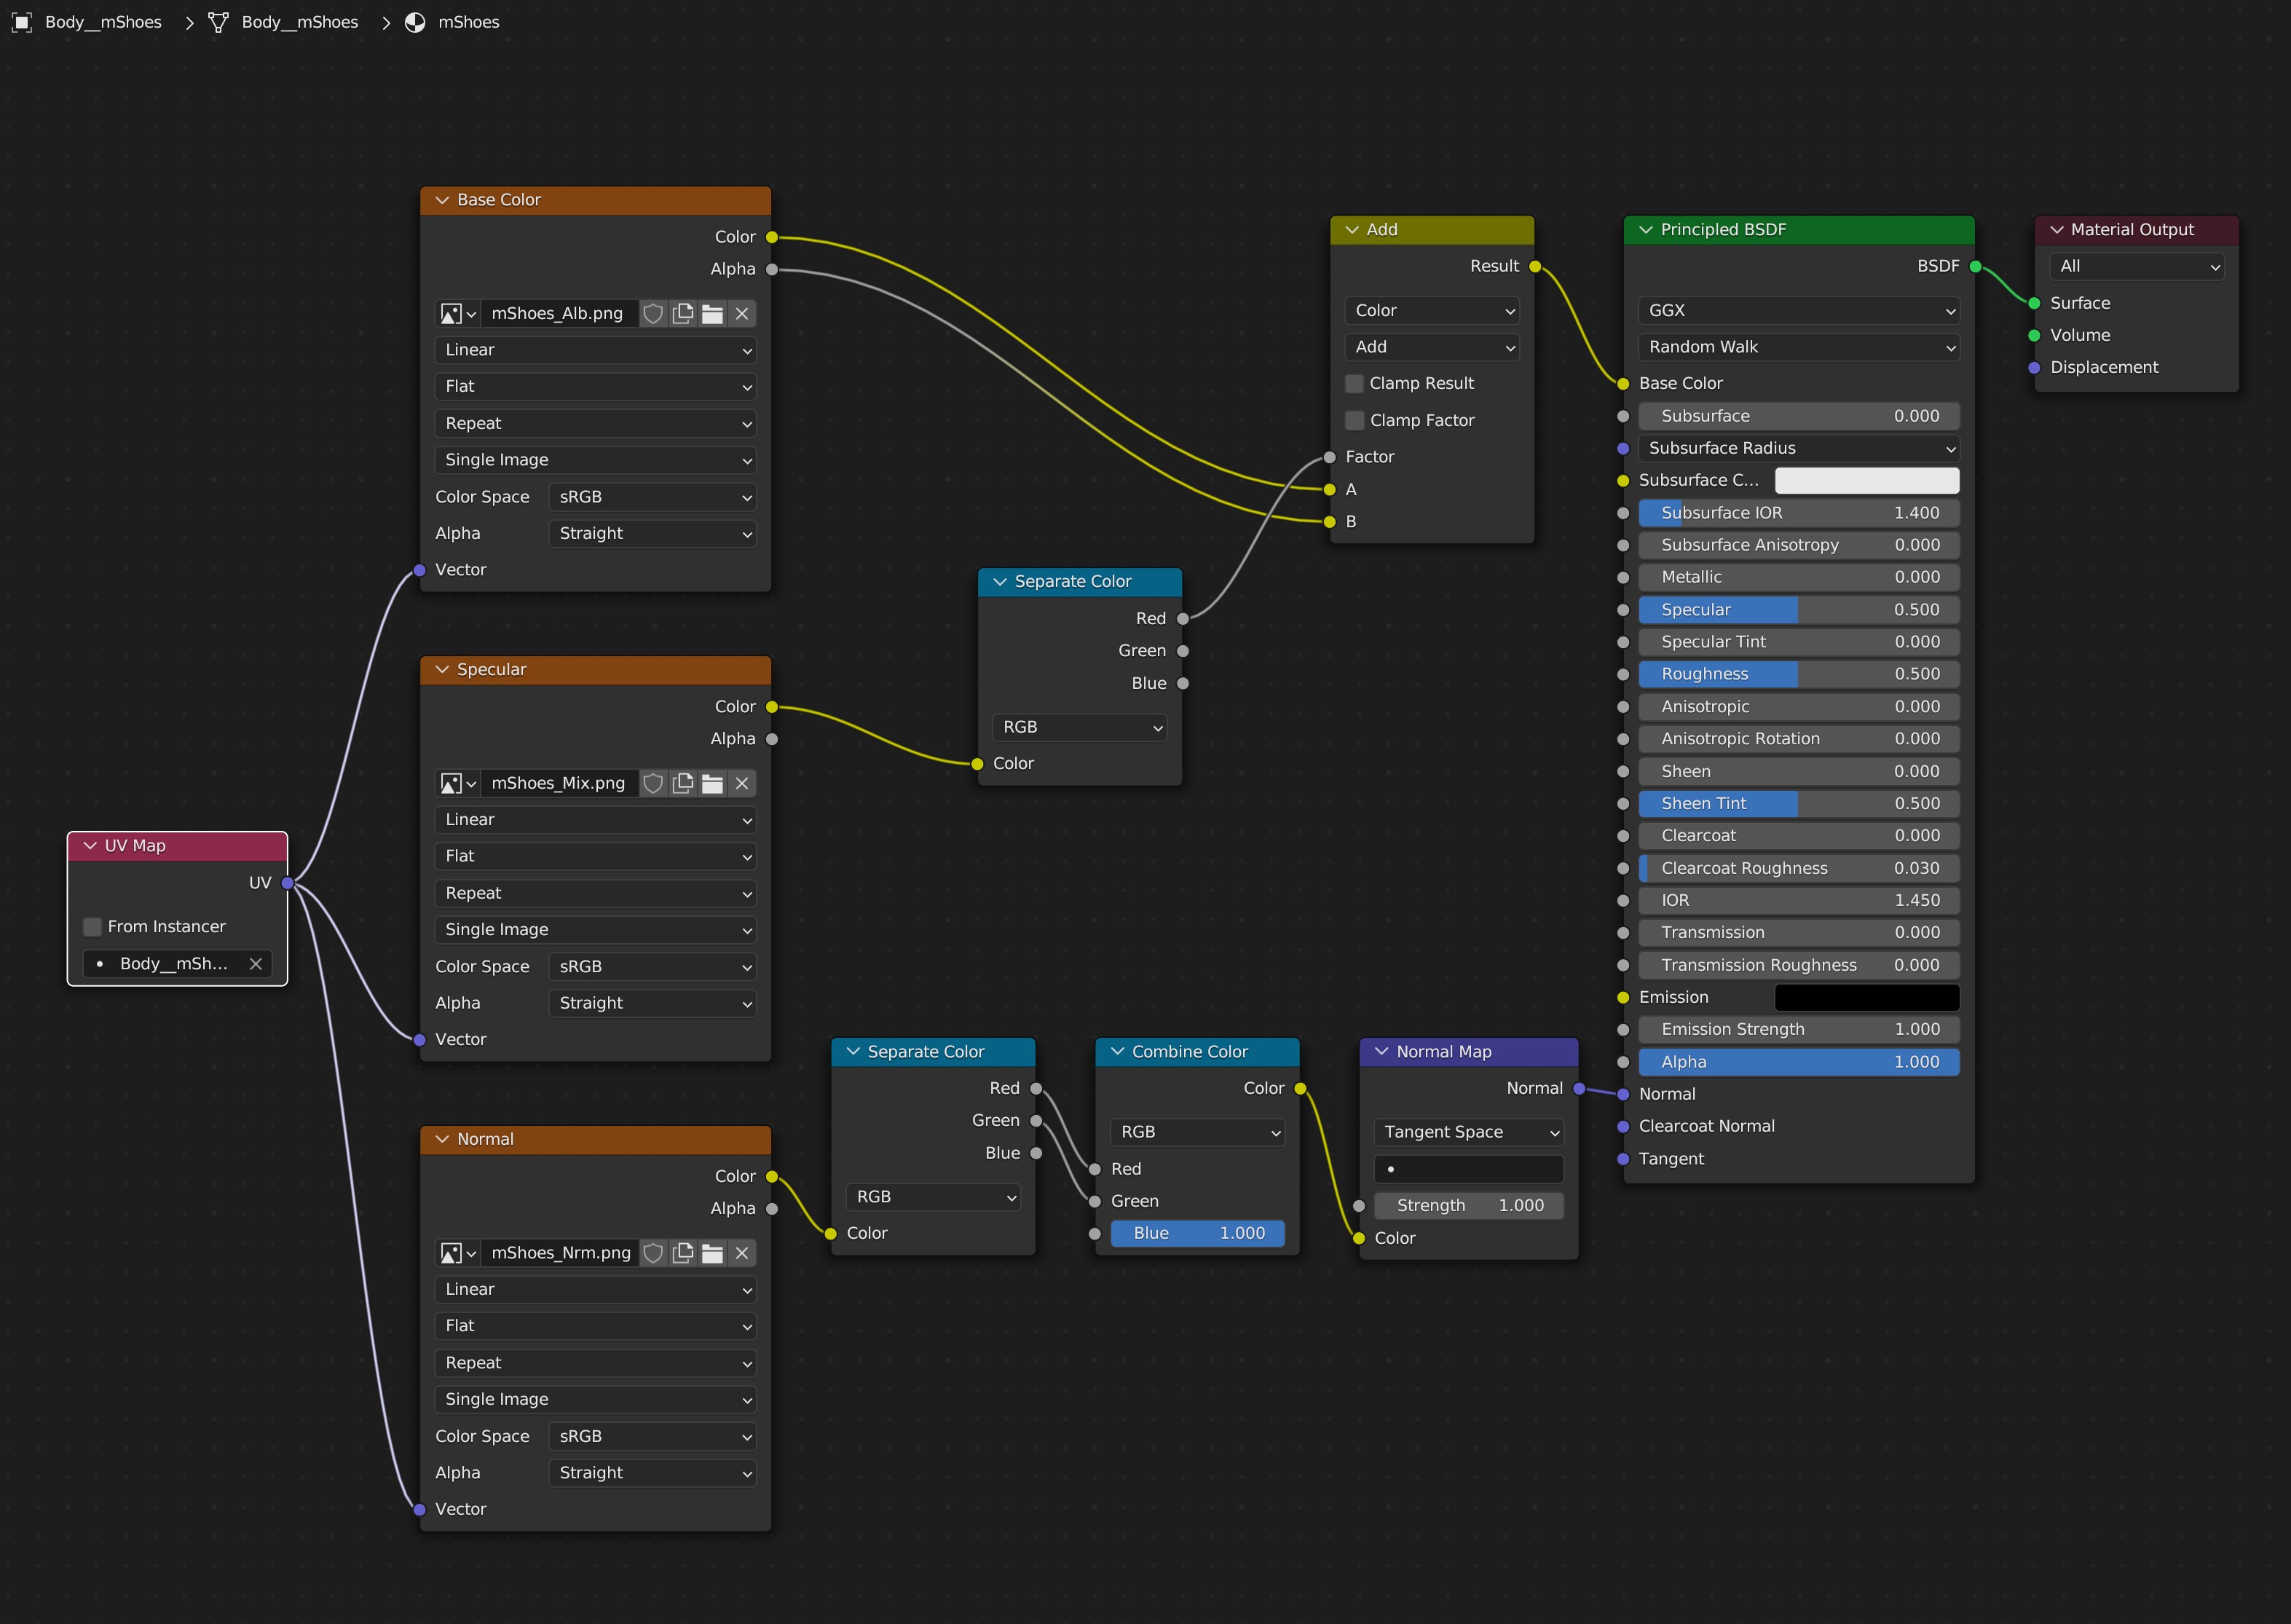Open Material Output All target dropdown

coord(2137,267)
